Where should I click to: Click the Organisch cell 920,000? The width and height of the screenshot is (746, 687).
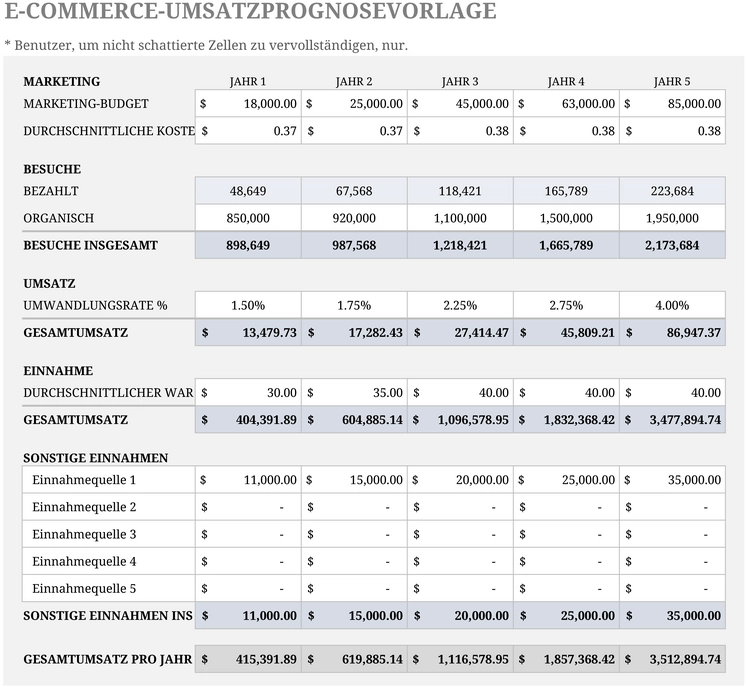(x=354, y=218)
